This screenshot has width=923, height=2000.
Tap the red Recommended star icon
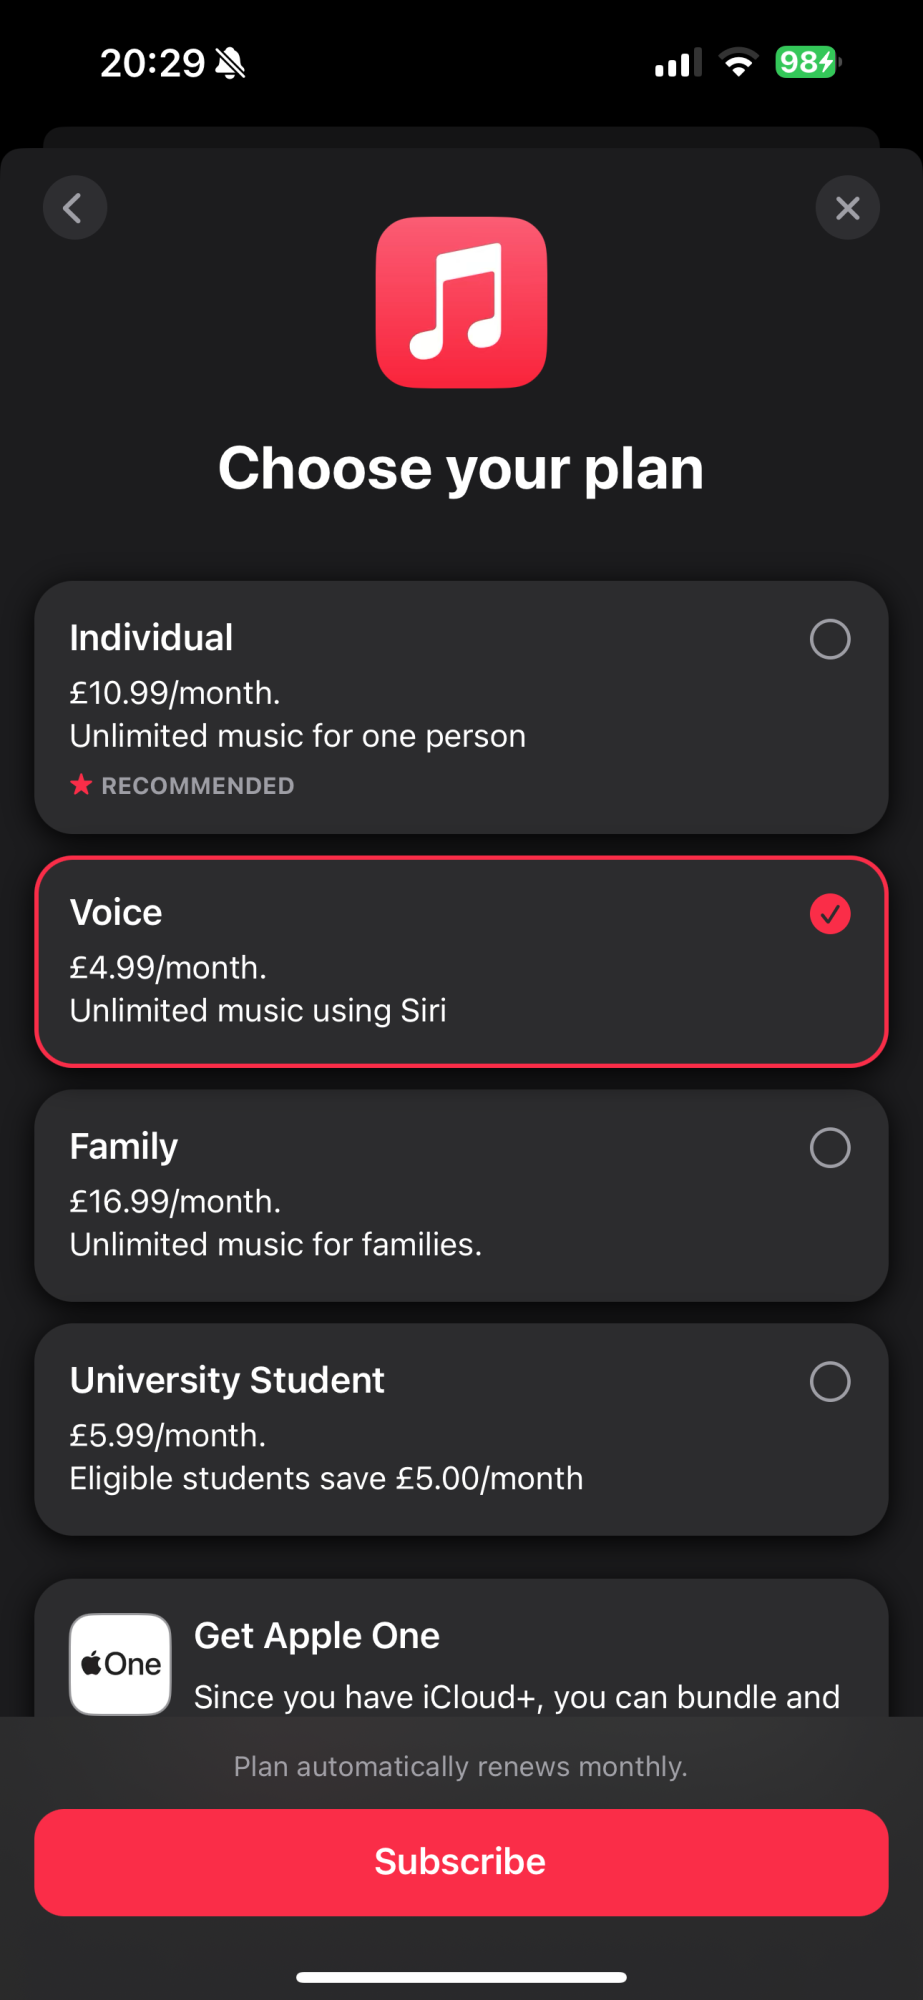(x=81, y=785)
